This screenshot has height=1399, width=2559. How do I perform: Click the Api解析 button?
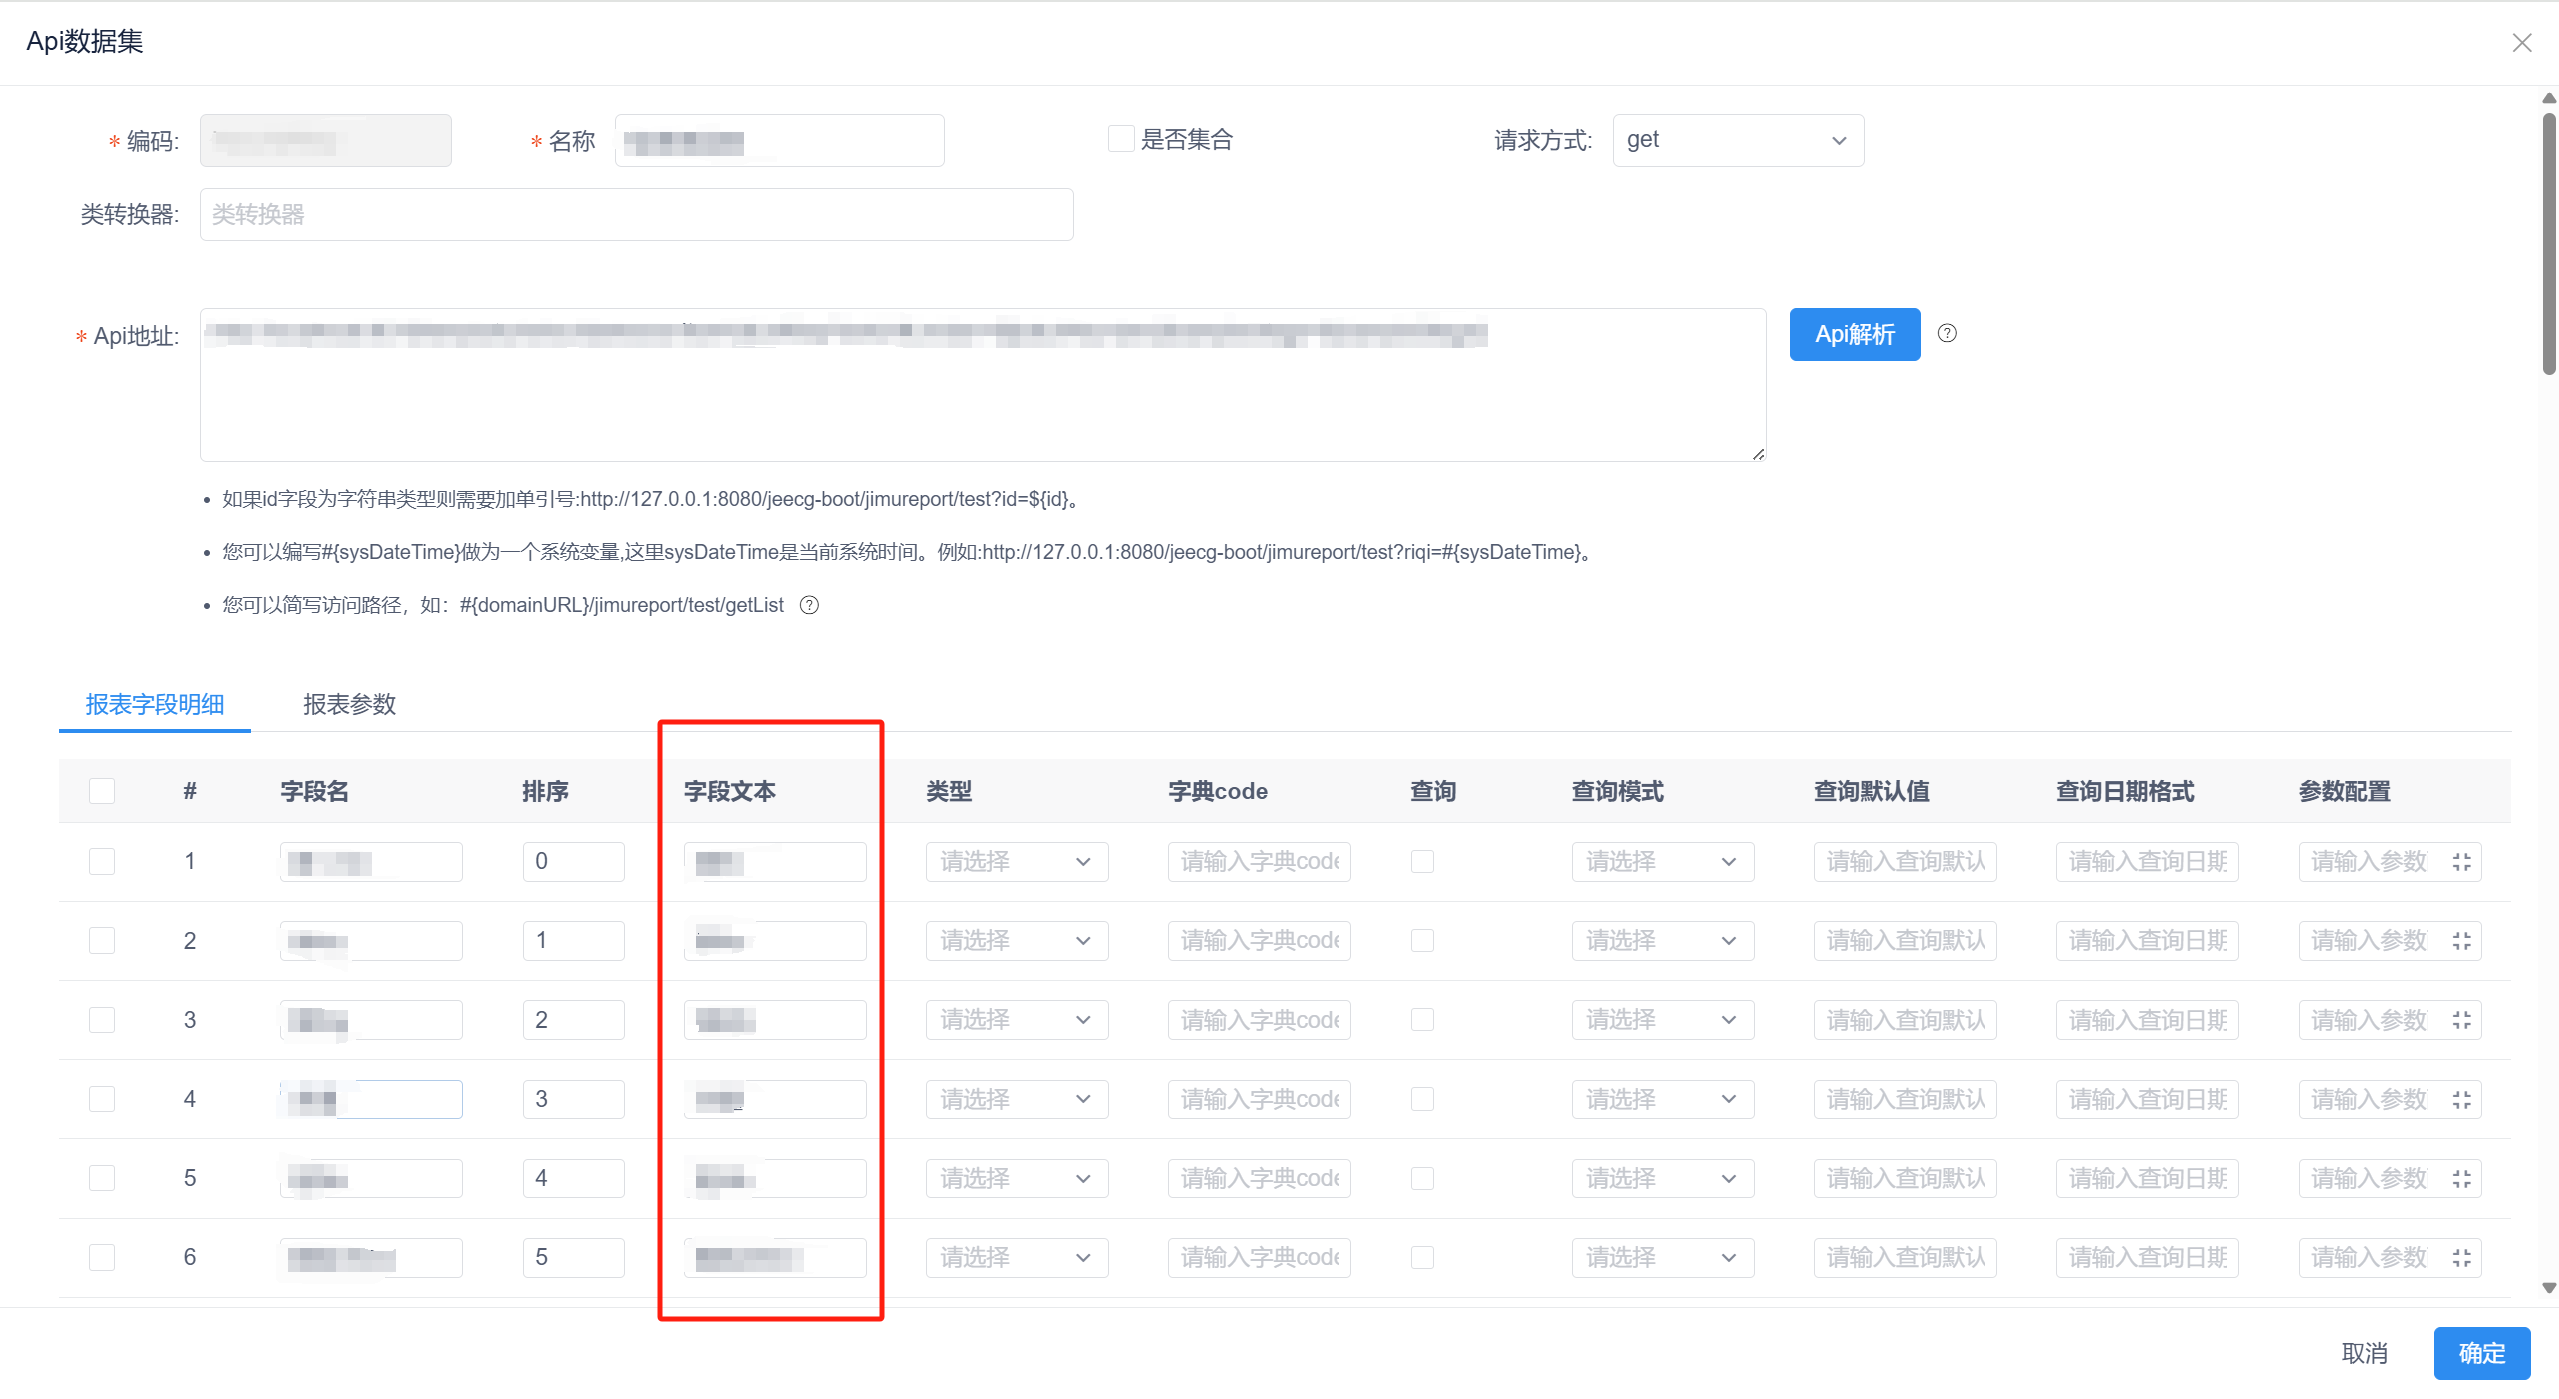point(1854,334)
